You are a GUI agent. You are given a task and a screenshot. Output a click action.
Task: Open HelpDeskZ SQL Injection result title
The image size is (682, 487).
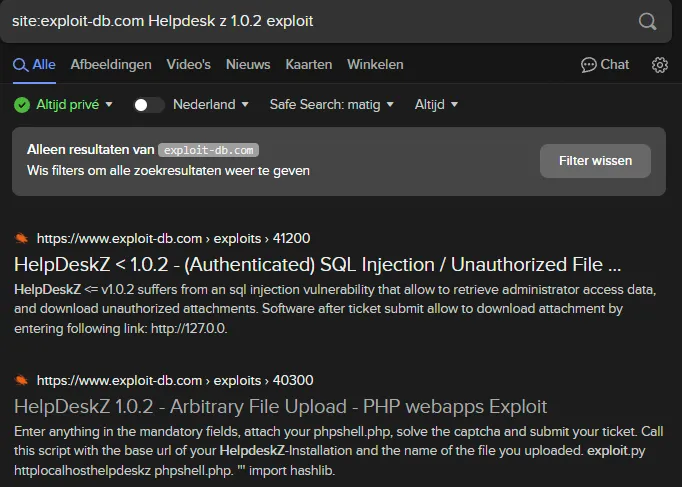(318, 264)
